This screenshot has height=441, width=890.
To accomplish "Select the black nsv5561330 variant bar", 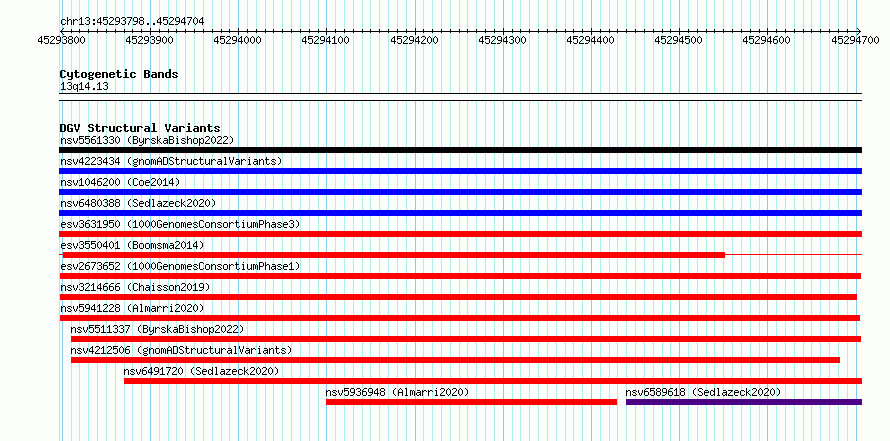I will pos(460,150).
